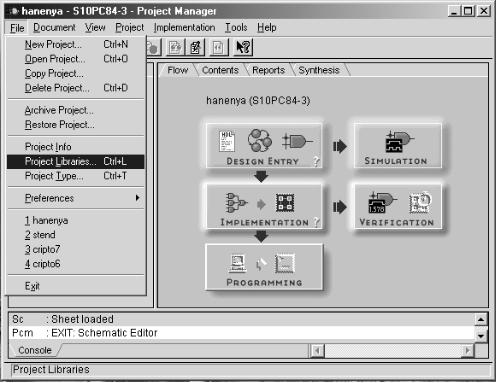Click the Implementation flow button

(264, 207)
